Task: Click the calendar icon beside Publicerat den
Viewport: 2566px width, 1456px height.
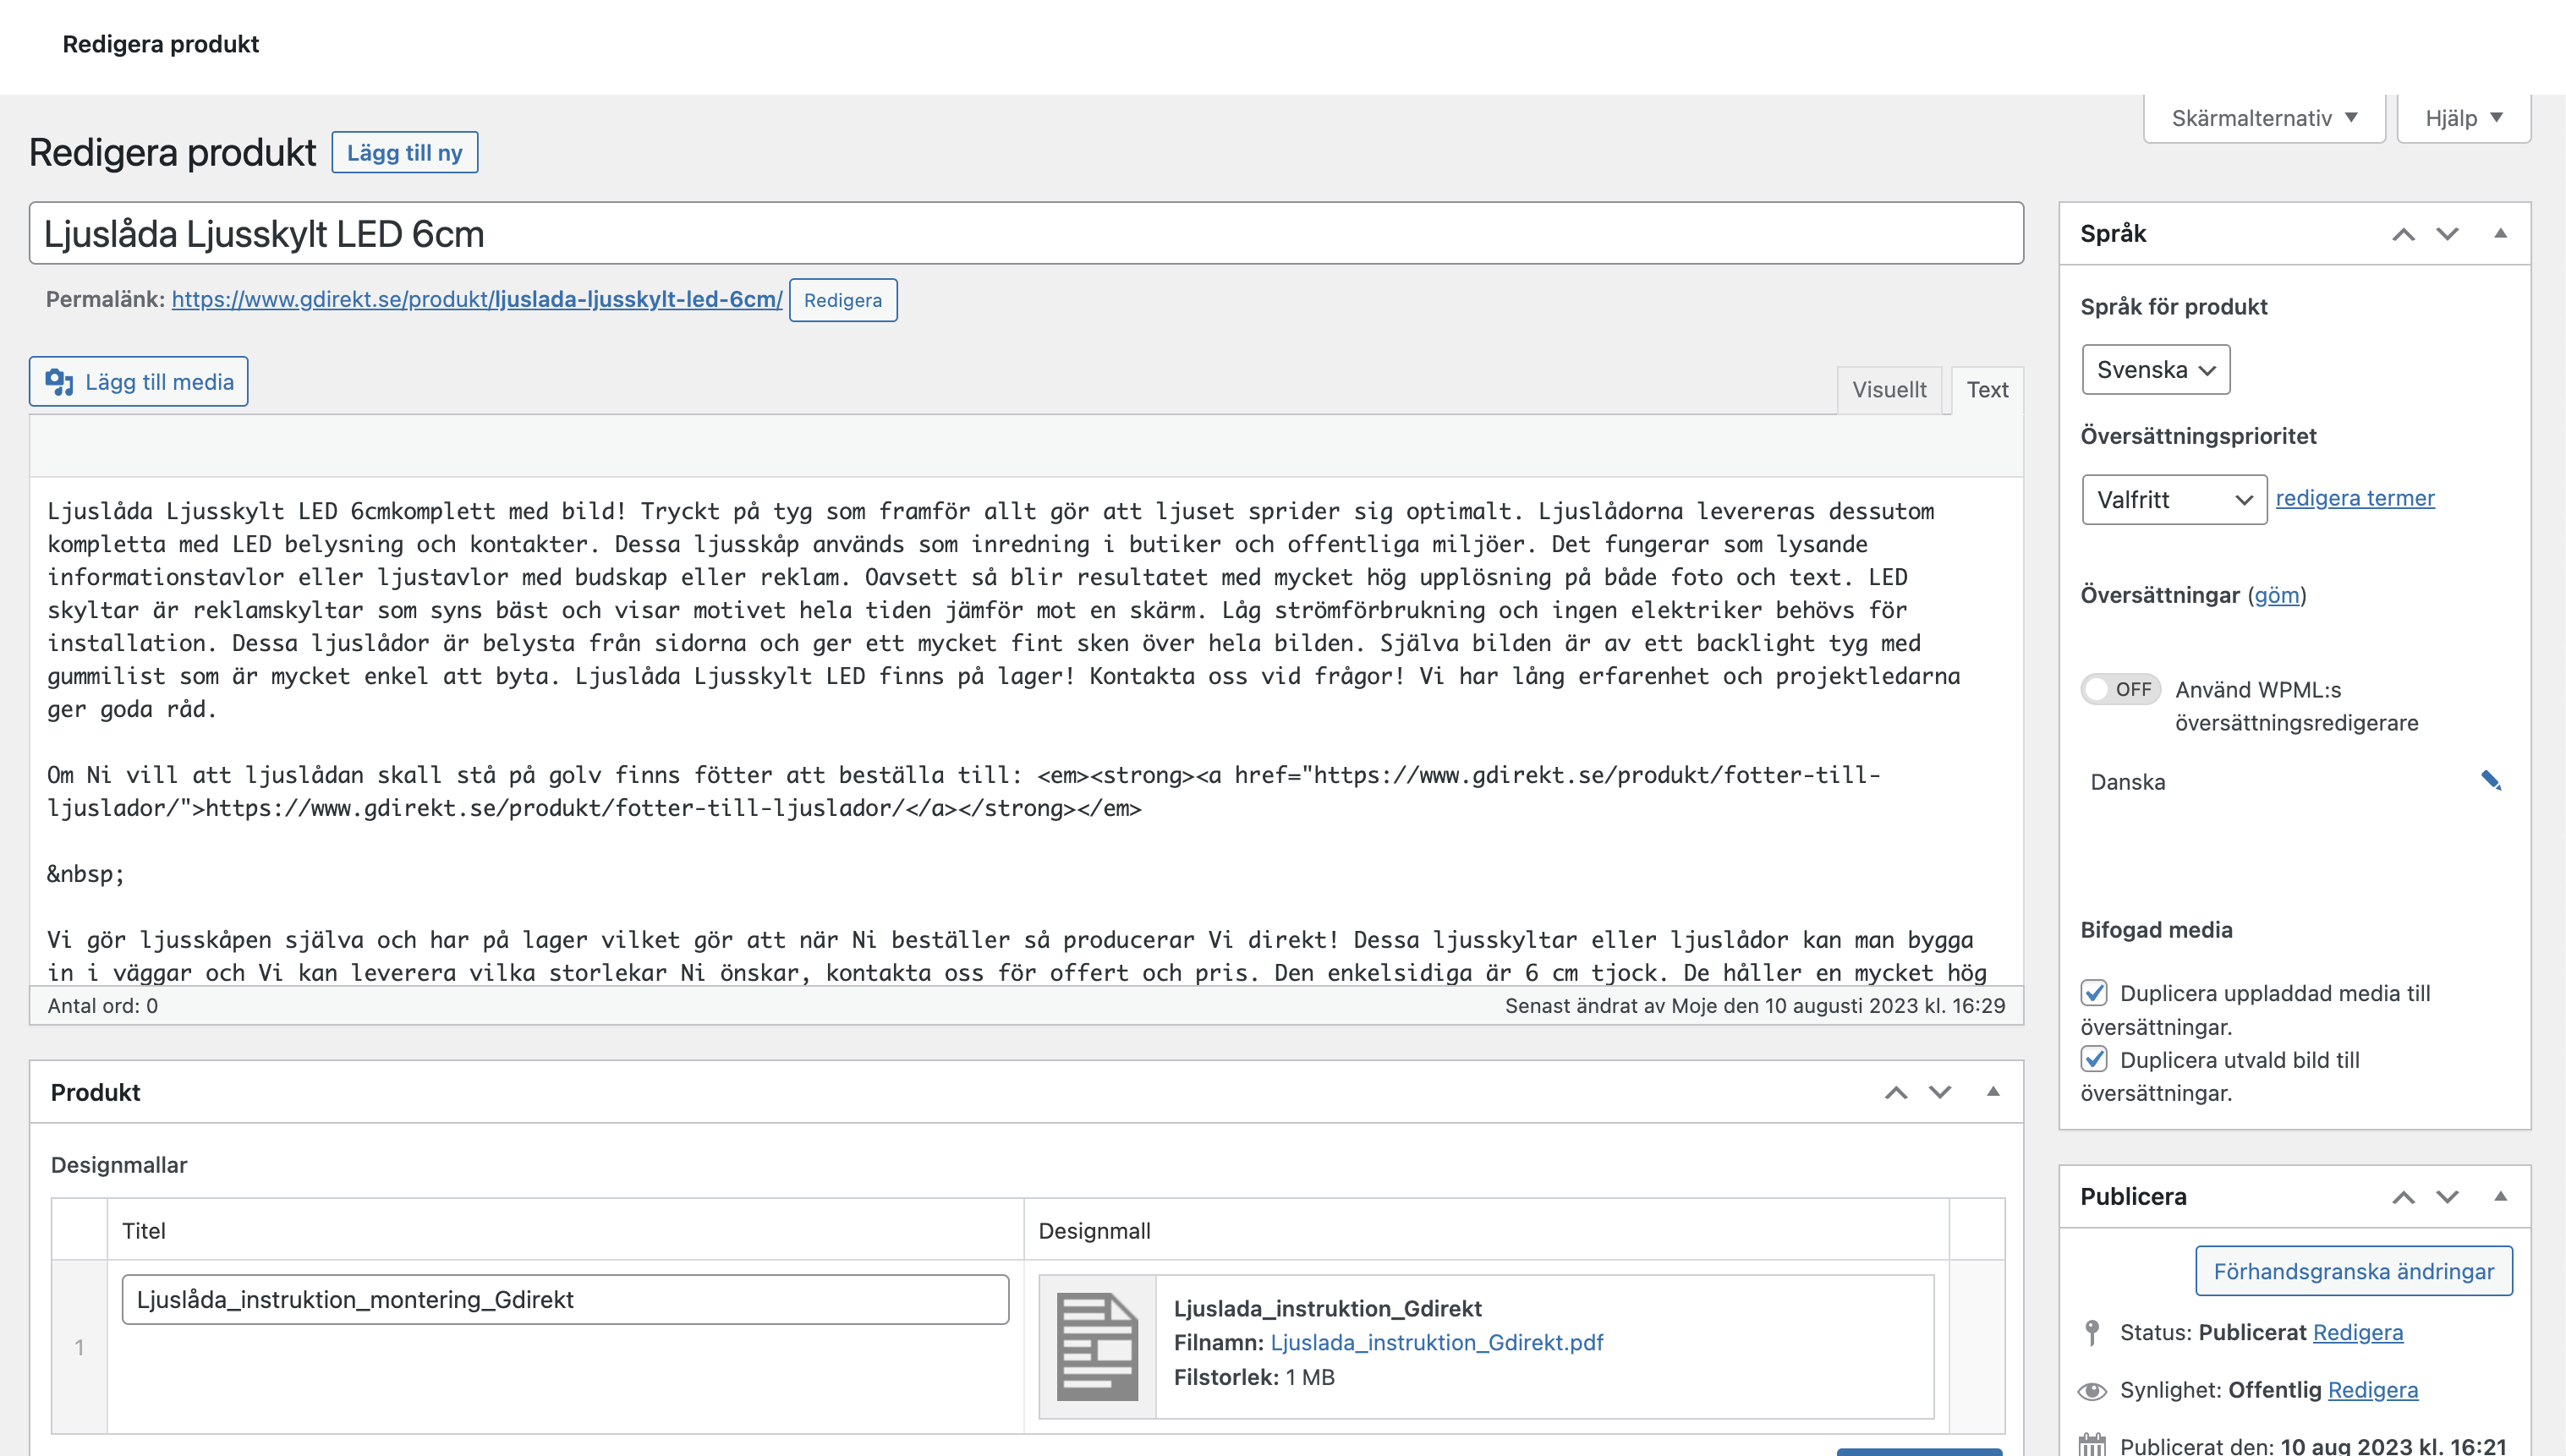Action: point(2092,1444)
